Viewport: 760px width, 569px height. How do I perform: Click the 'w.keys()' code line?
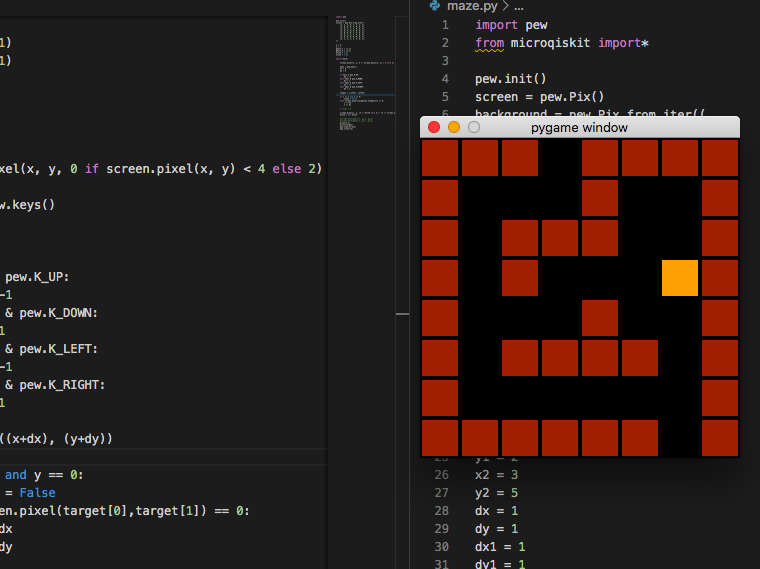[x=27, y=205]
